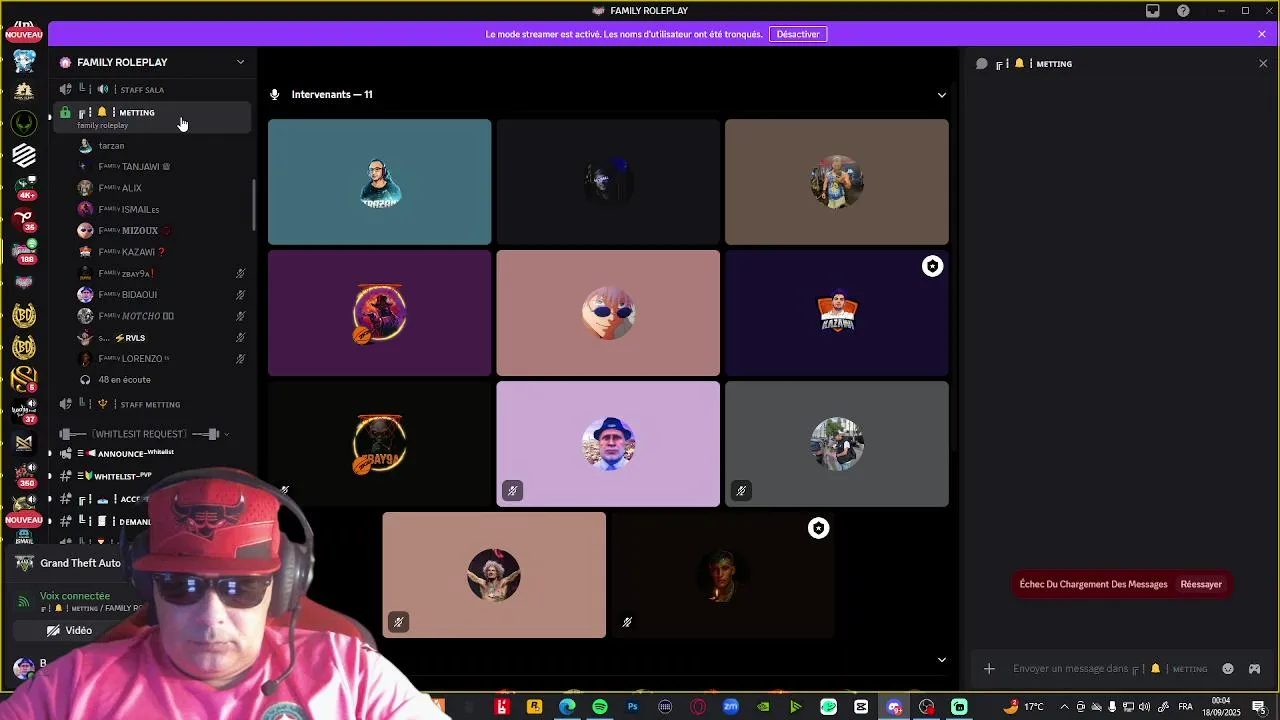Retry loading messages with Réessayer
The image size is (1280, 720).
1201,584
